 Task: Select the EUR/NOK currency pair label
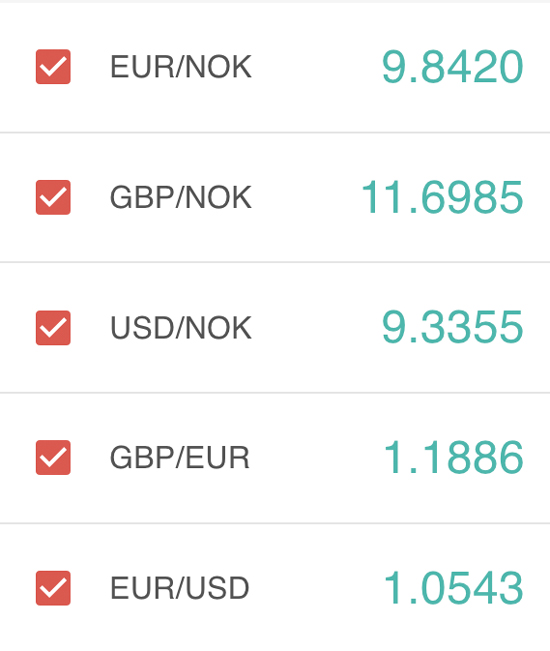click(181, 67)
